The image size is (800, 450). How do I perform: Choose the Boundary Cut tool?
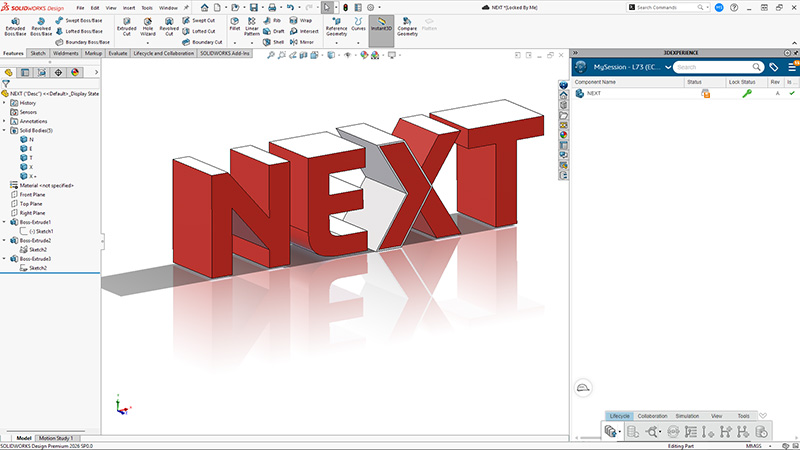[202, 42]
